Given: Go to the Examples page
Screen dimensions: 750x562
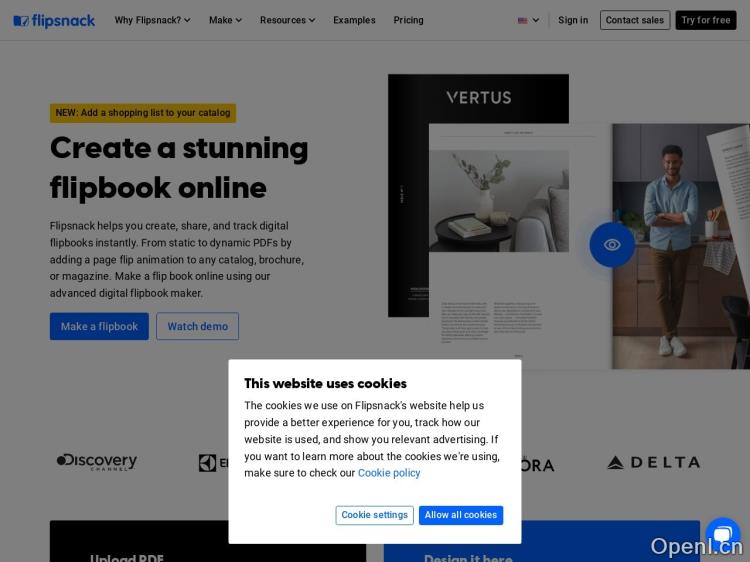Looking at the screenshot, I should click(354, 20).
